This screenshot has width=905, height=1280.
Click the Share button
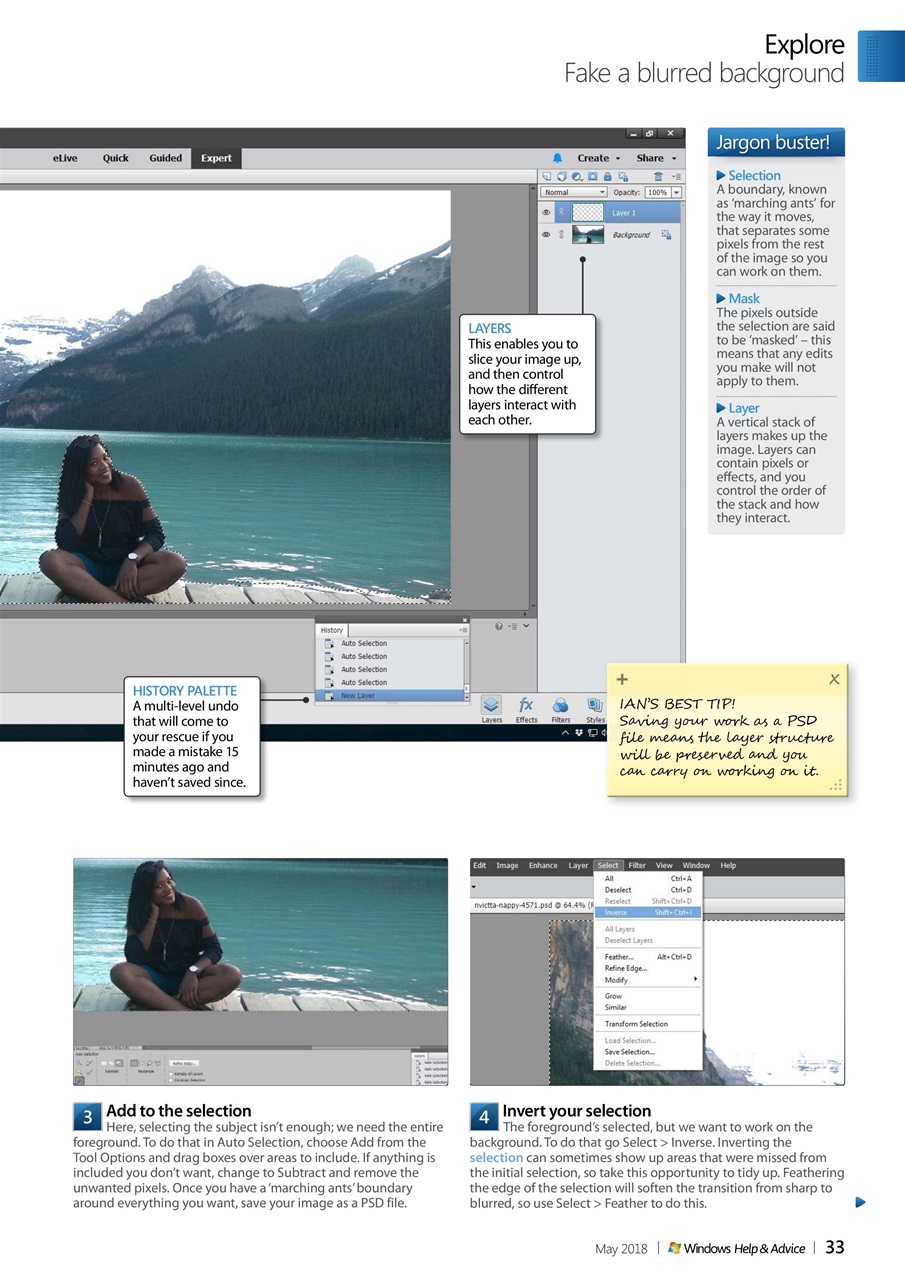pos(650,157)
